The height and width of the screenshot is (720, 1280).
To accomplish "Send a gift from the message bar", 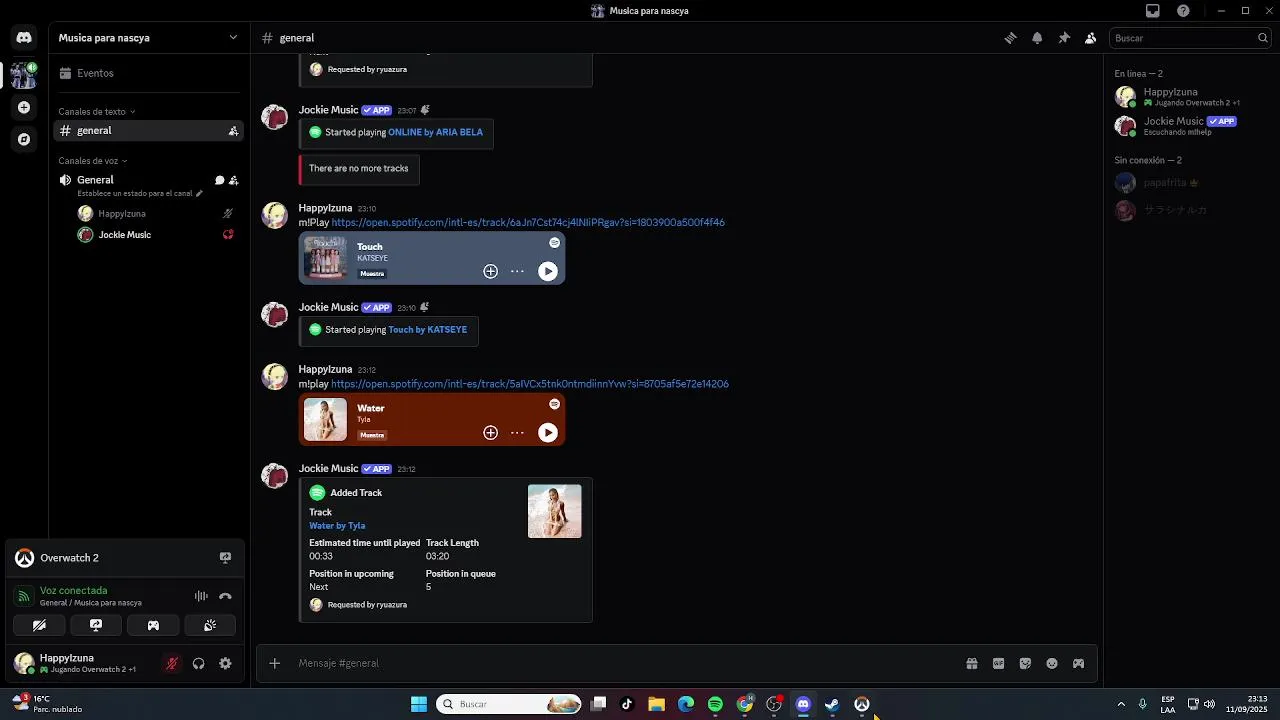I will (971, 663).
